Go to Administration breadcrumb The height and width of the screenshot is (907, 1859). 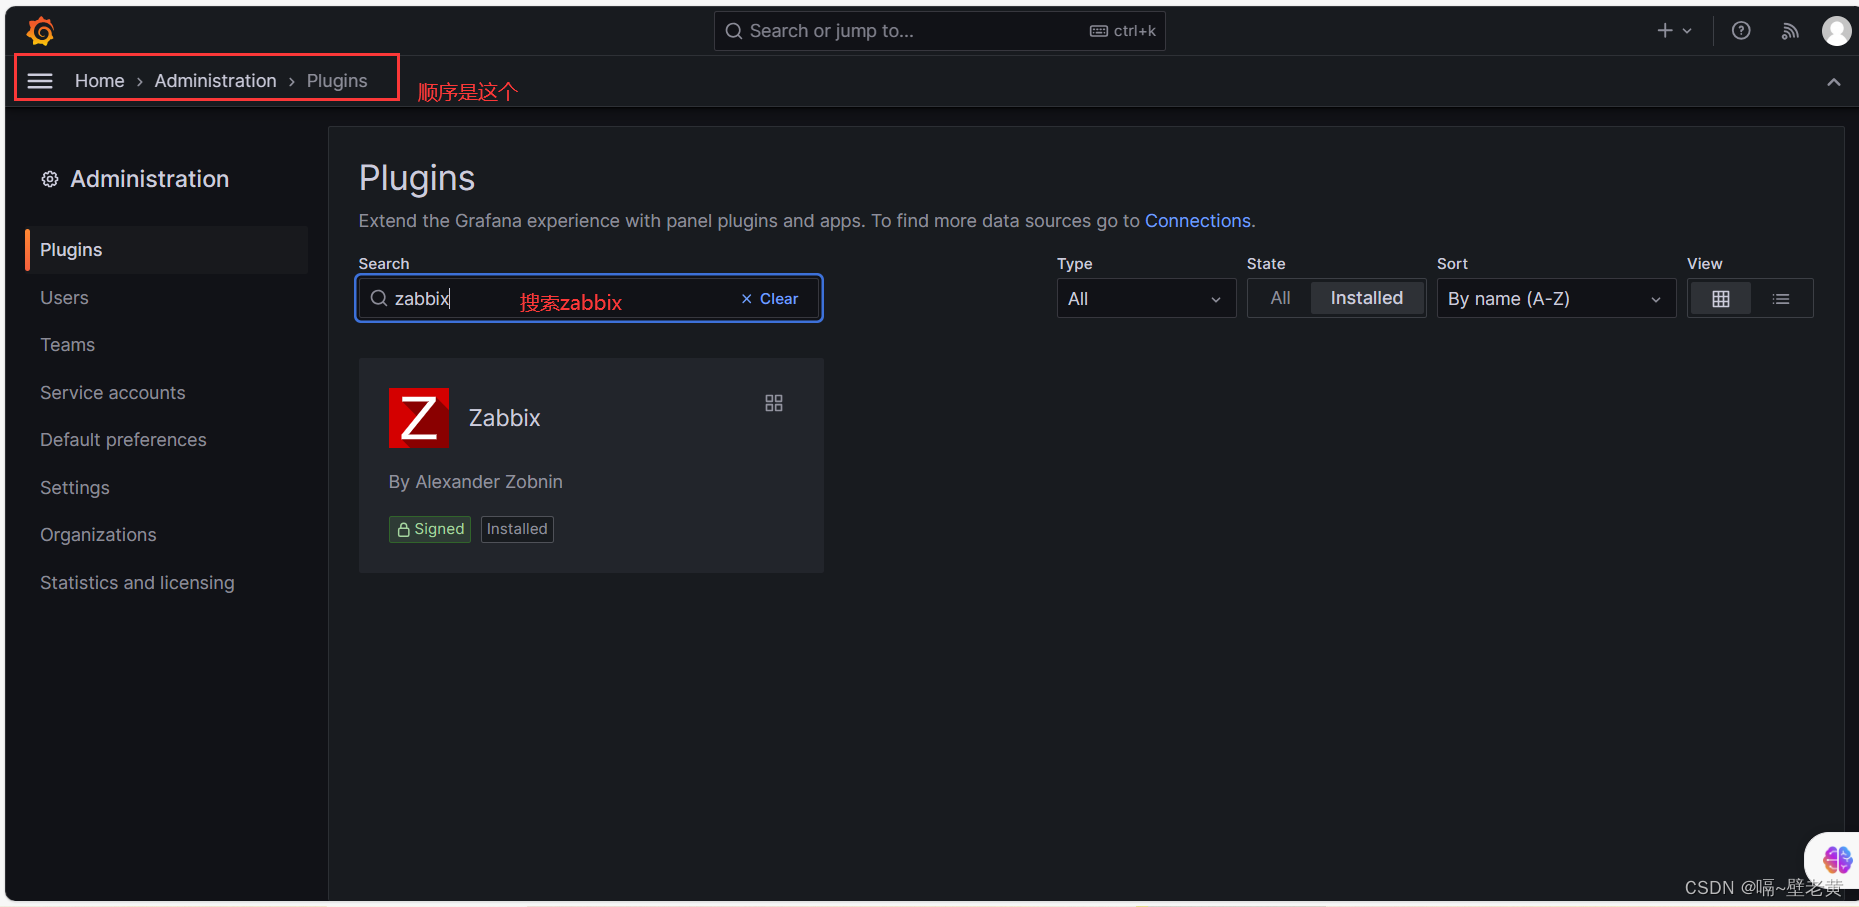[x=215, y=81]
